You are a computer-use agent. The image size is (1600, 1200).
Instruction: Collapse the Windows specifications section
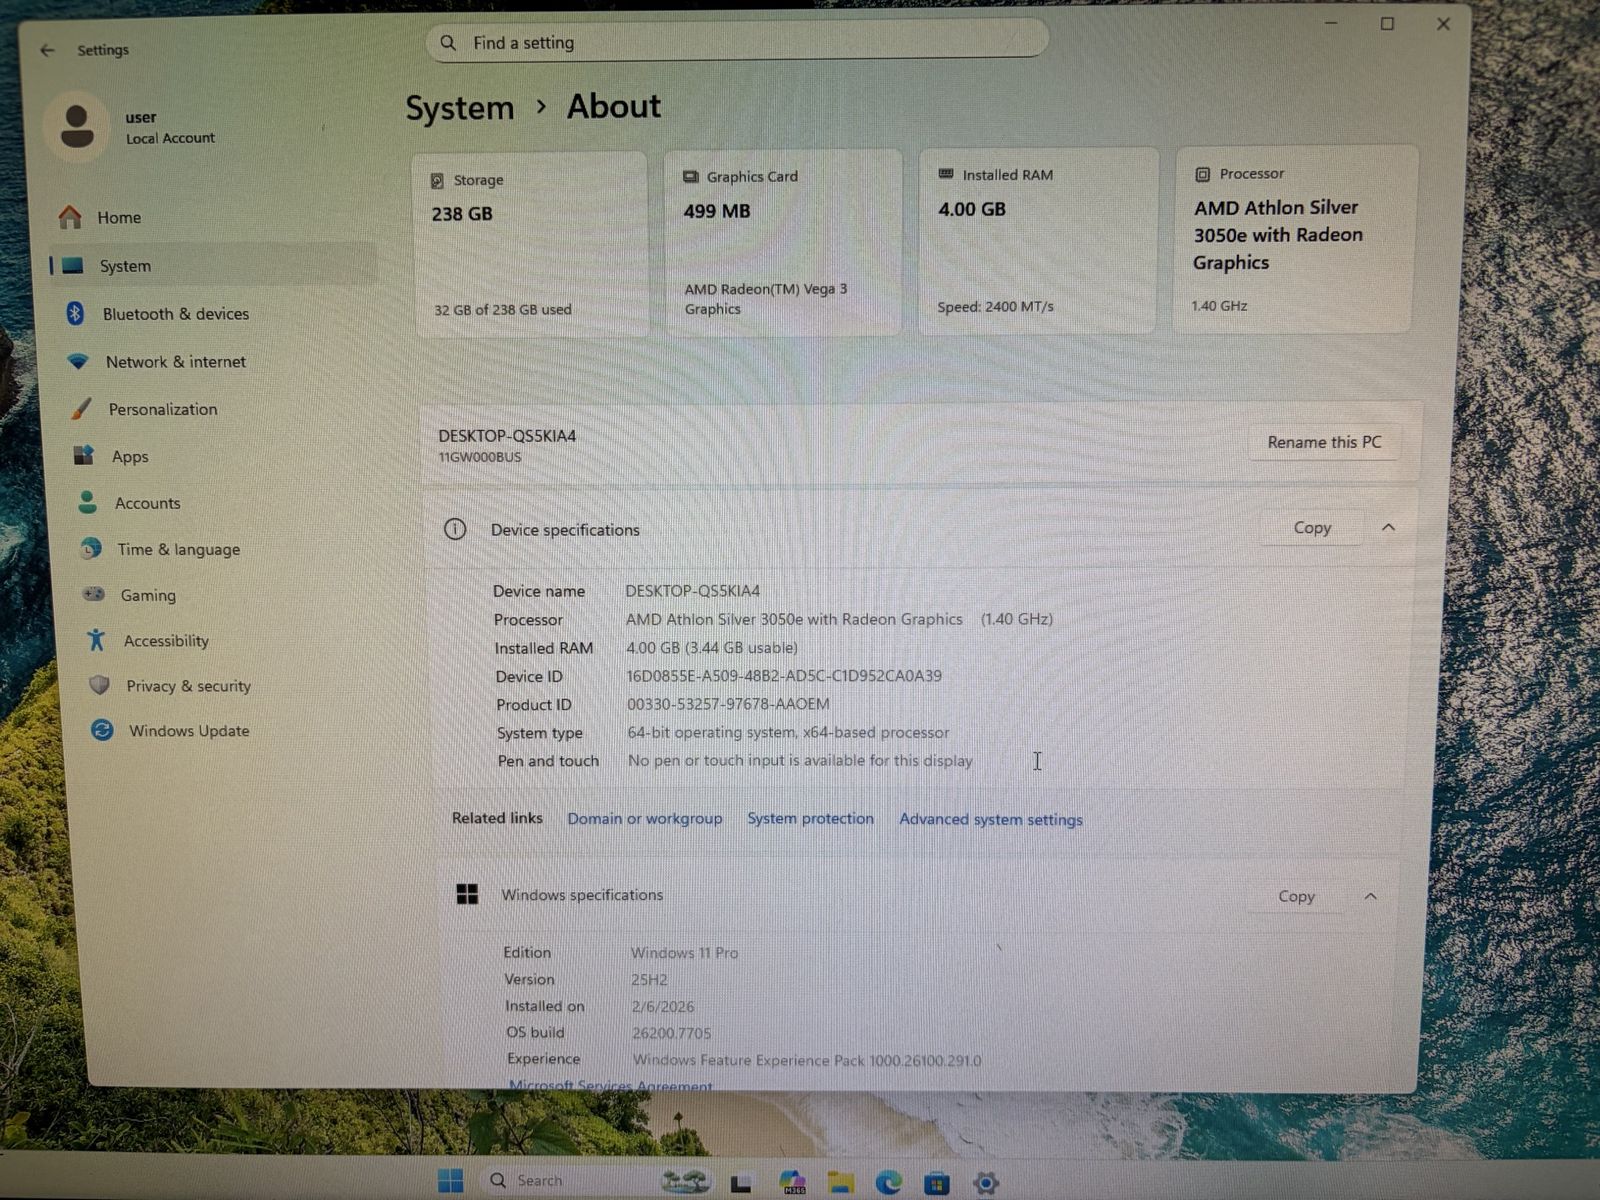tap(1371, 897)
